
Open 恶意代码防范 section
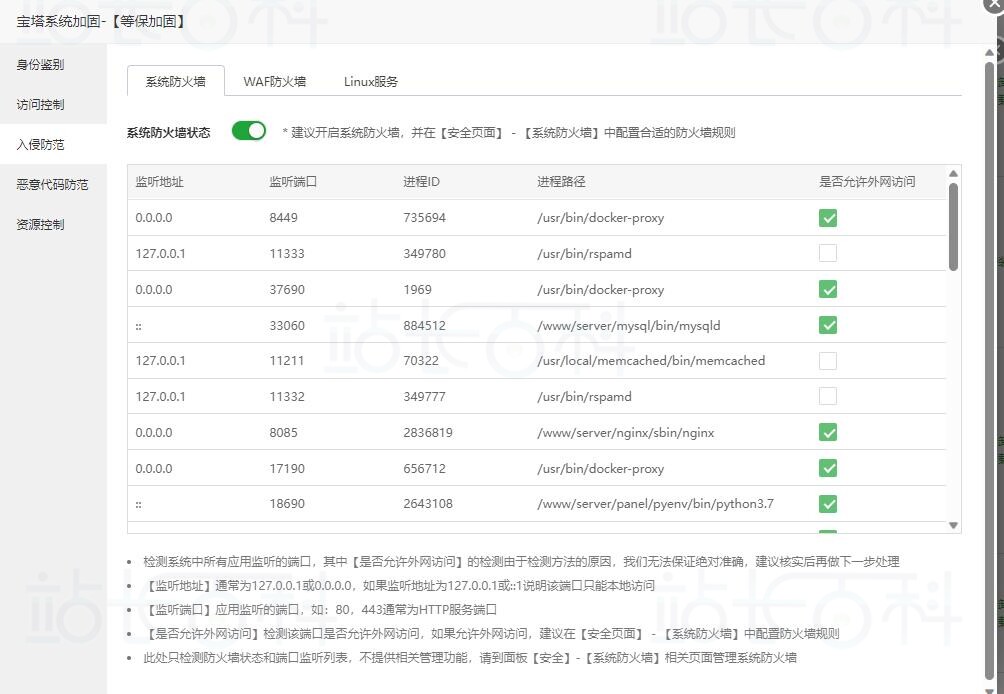click(52, 185)
